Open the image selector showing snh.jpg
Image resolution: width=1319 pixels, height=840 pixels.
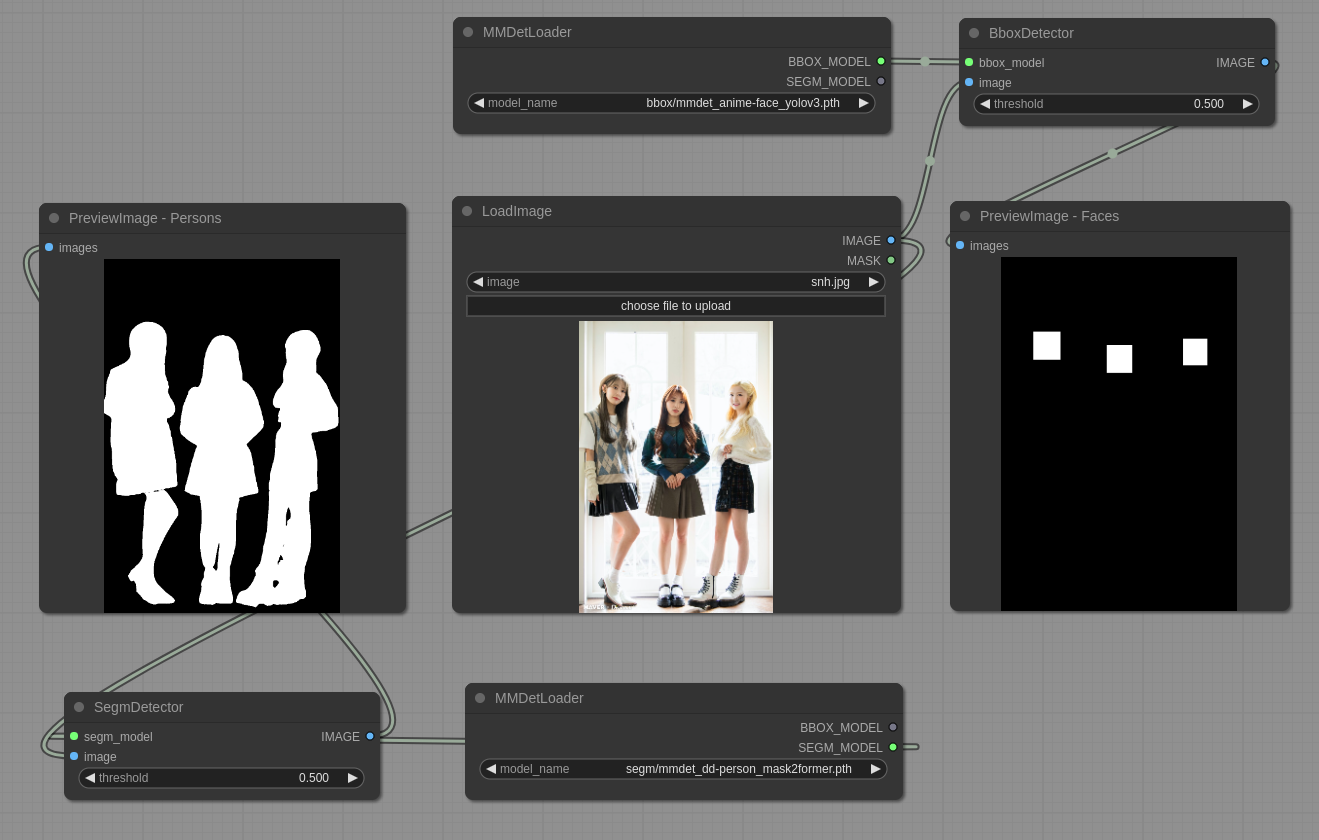coord(676,282)
